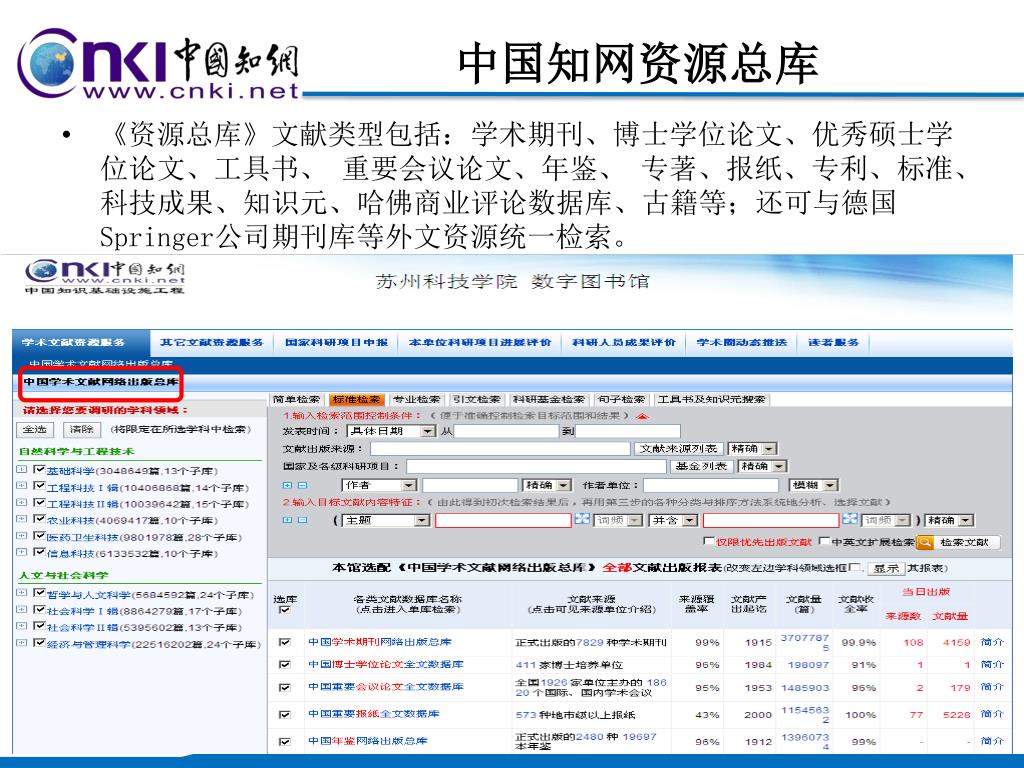Expand the 社会科学 II 辑 tree node

point(22,626)
